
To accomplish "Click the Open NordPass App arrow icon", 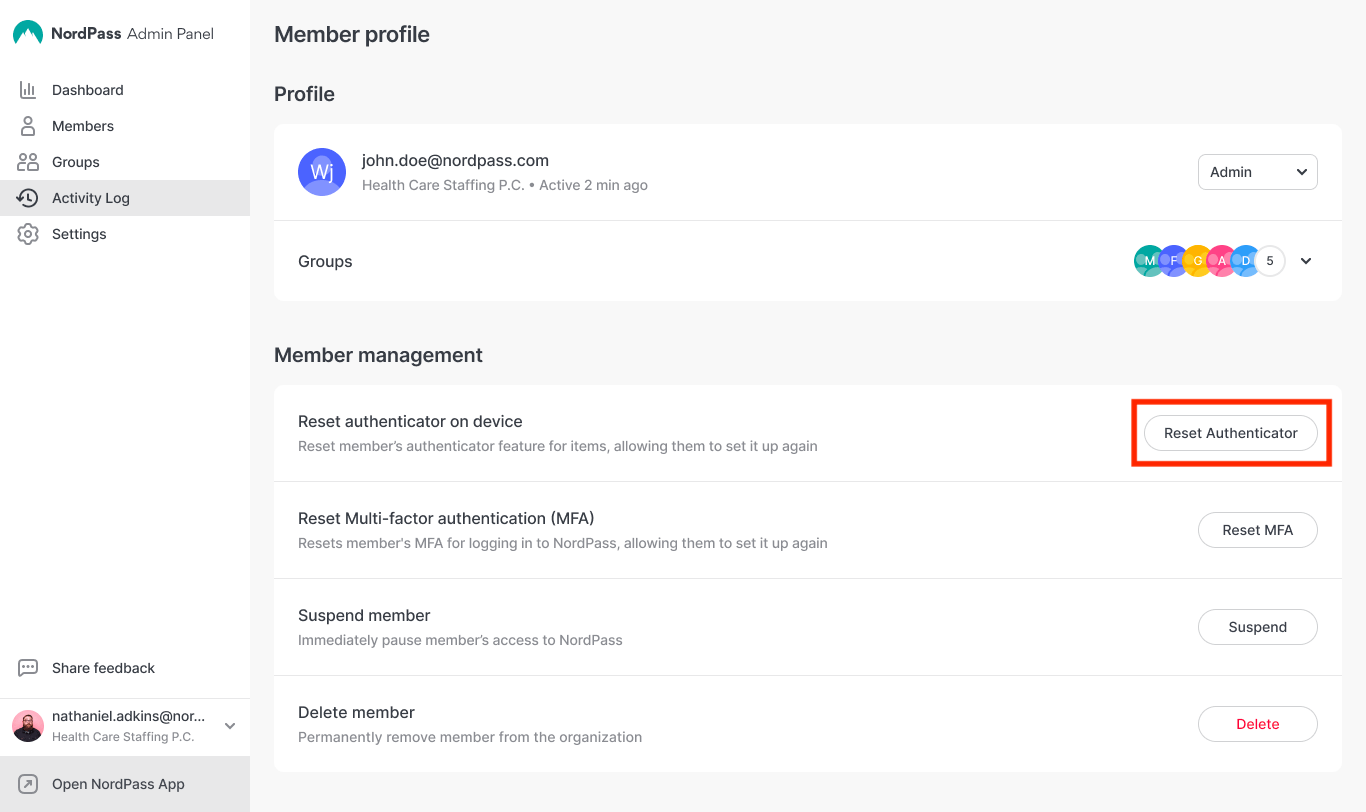I will pyautogui.click(x=28, y=784).
